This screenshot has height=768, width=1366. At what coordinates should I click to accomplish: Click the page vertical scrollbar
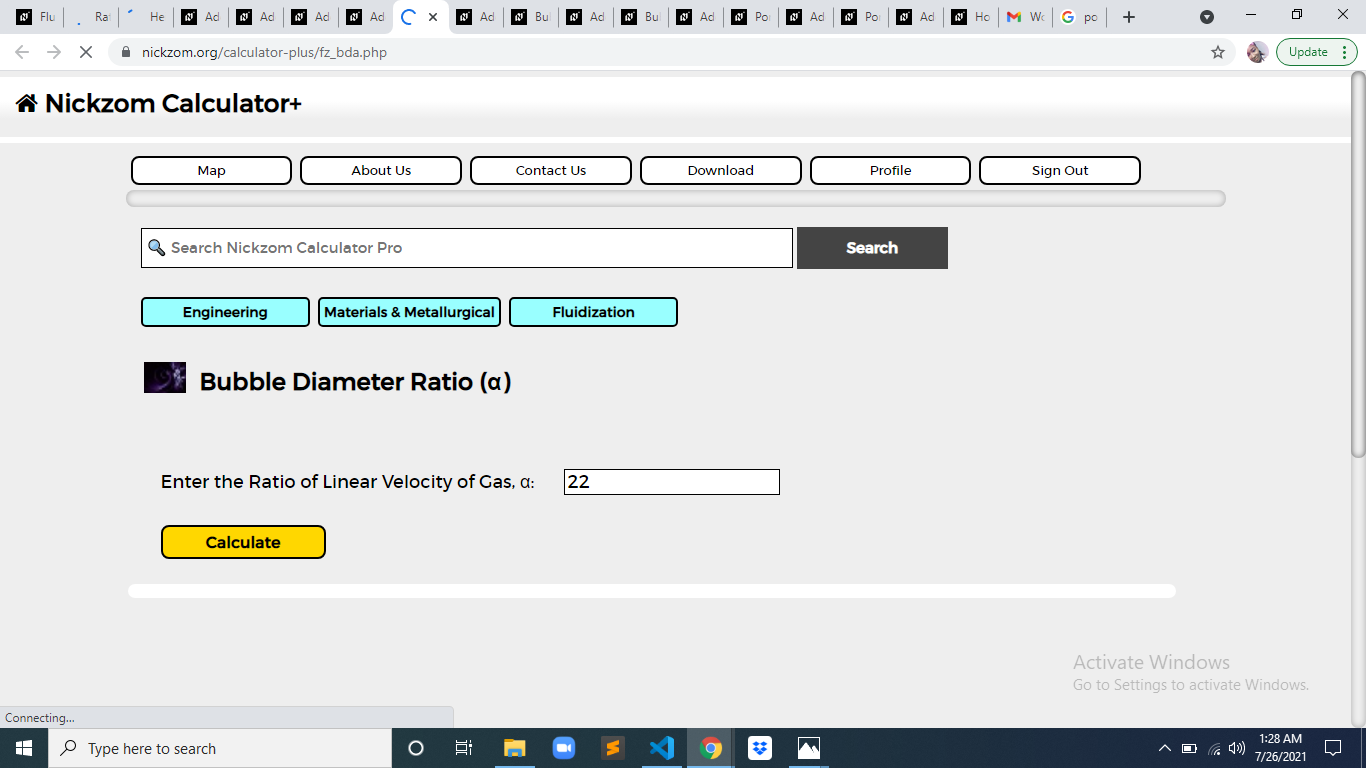pos(1358,264)
